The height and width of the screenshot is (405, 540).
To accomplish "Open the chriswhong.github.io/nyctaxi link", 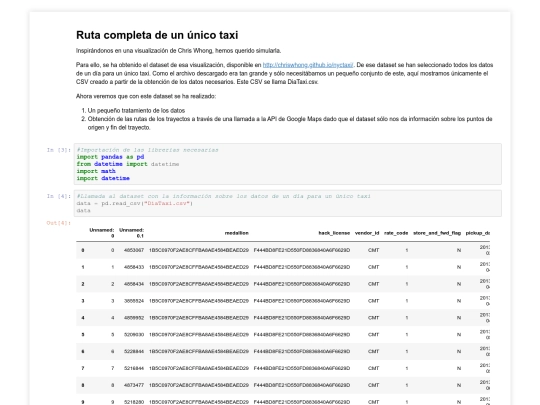I will [x=308, y=65].
